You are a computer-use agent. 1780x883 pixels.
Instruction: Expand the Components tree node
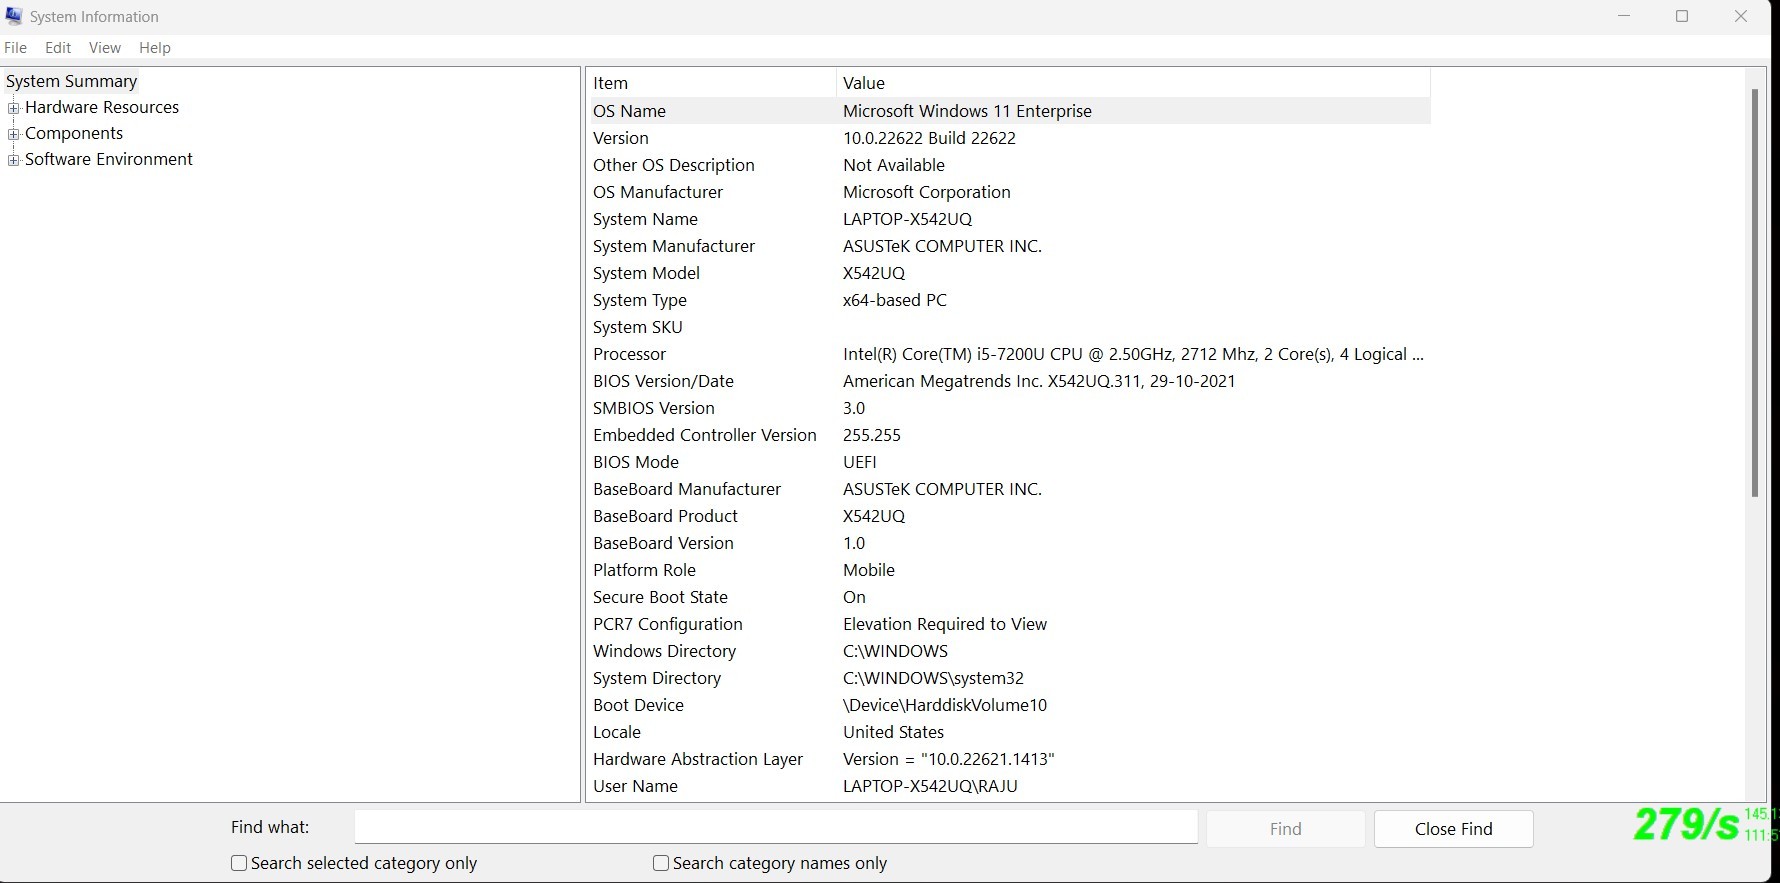(x=14, y=134)
